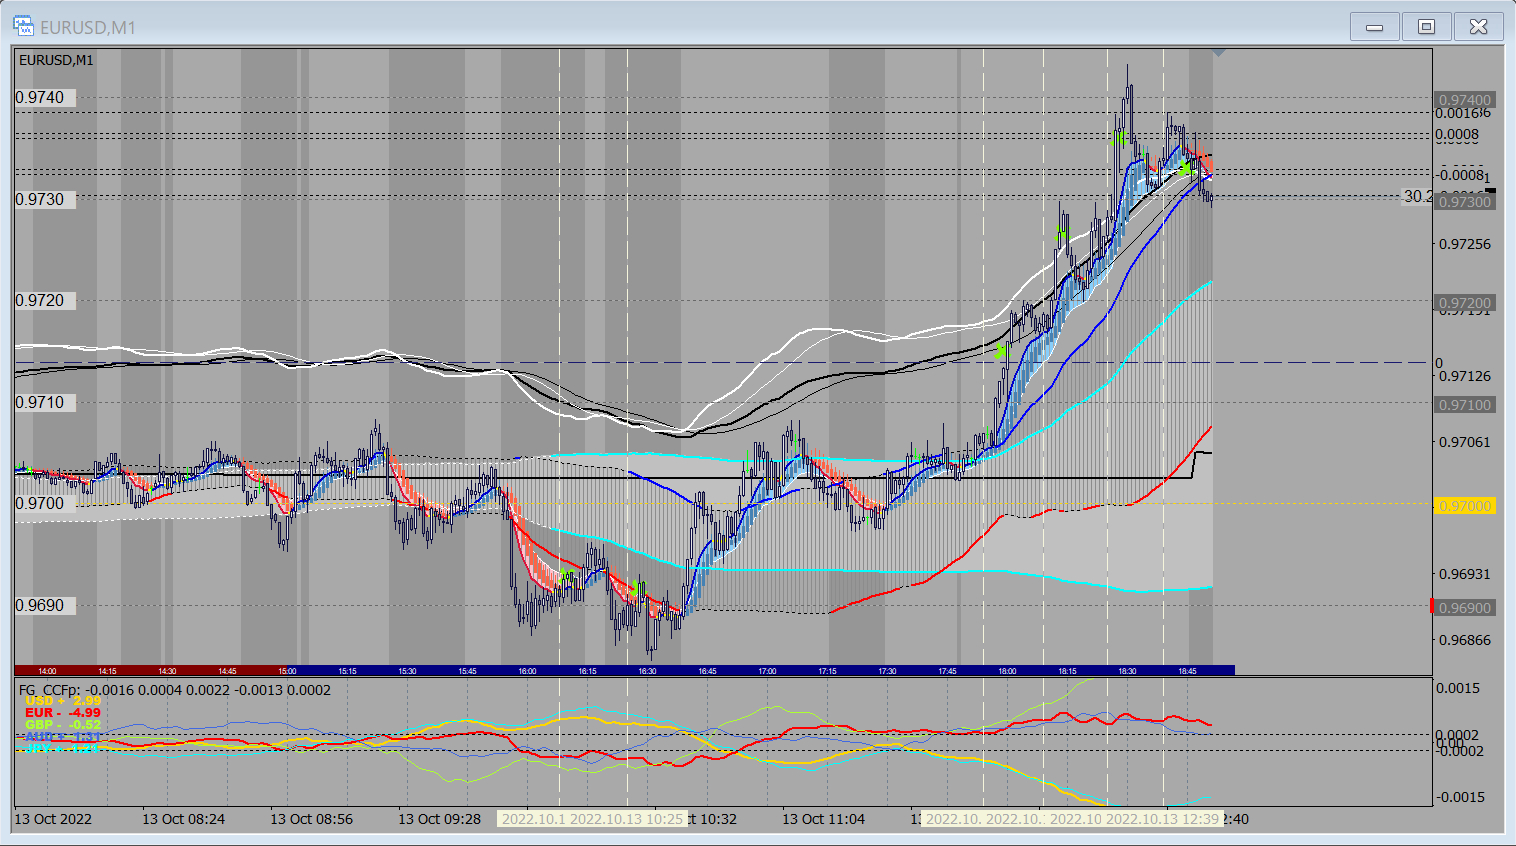Screen dimensions: 1516x846
Task: Close the EURUSD,M1 chart window
Action: 1478,27
